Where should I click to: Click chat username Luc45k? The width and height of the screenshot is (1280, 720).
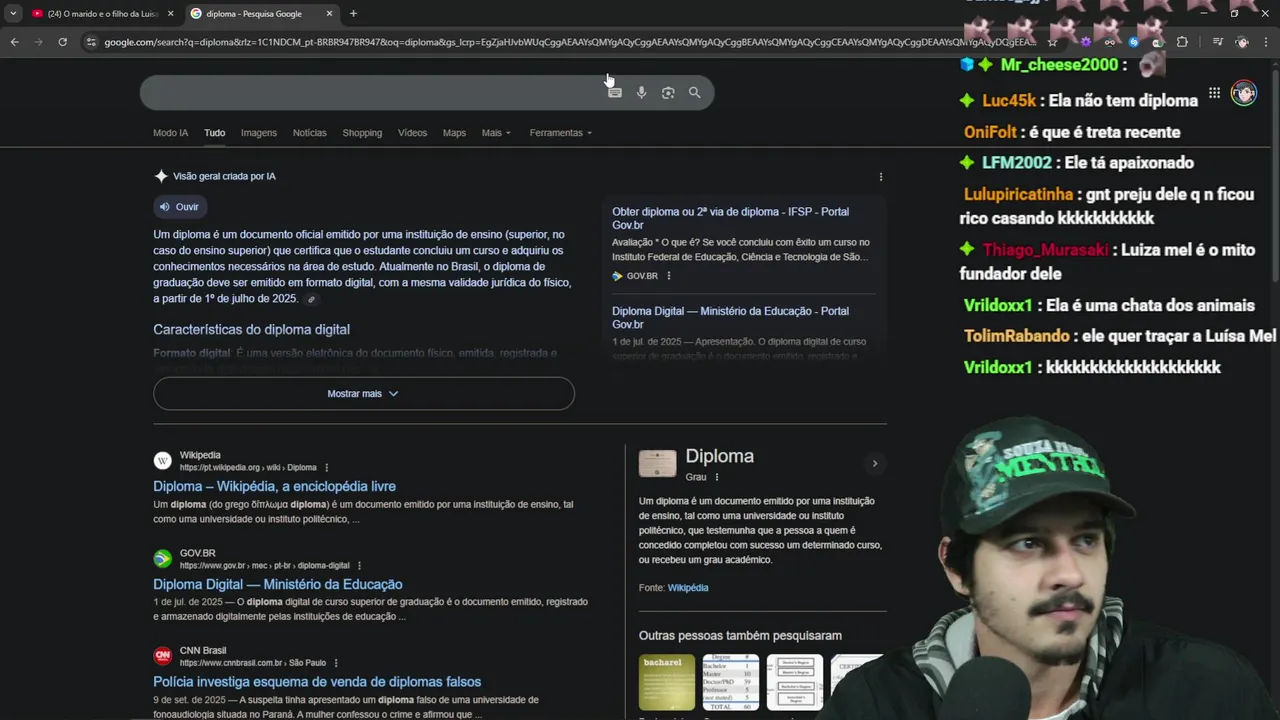point(1009,101)
